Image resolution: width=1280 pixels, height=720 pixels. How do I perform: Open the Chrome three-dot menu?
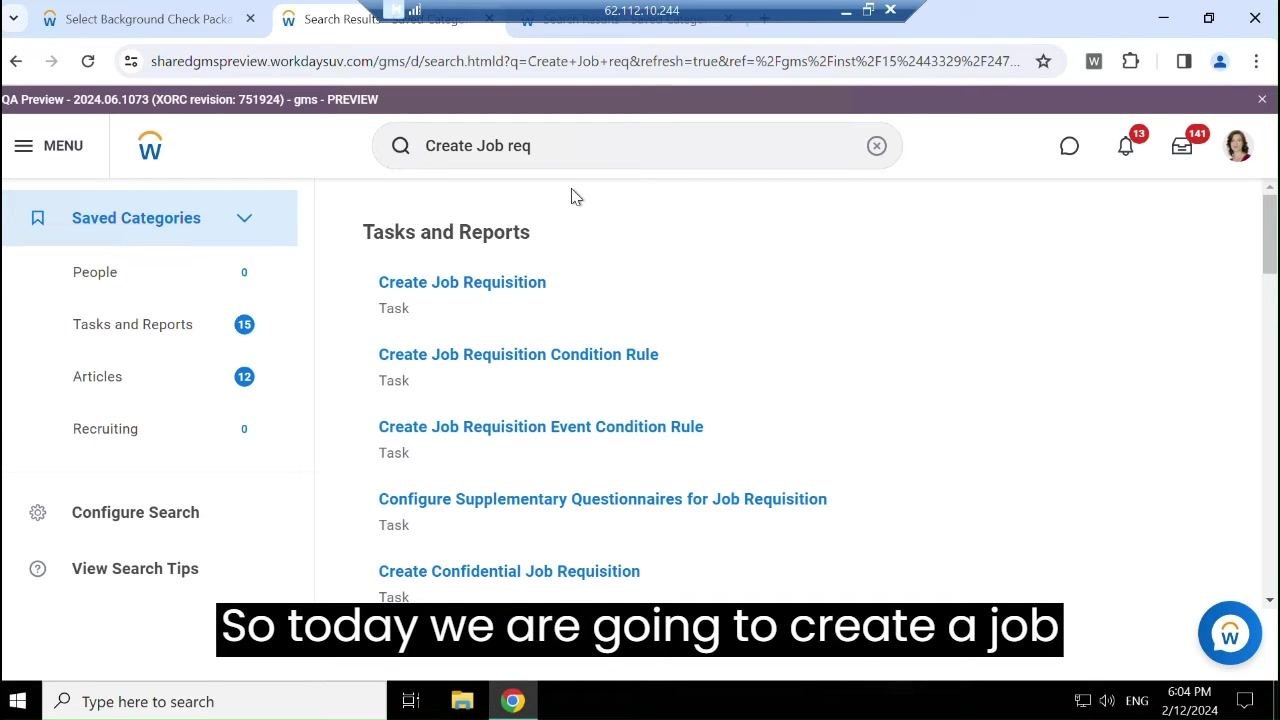pyautogui.click(x=1256, y=61)
